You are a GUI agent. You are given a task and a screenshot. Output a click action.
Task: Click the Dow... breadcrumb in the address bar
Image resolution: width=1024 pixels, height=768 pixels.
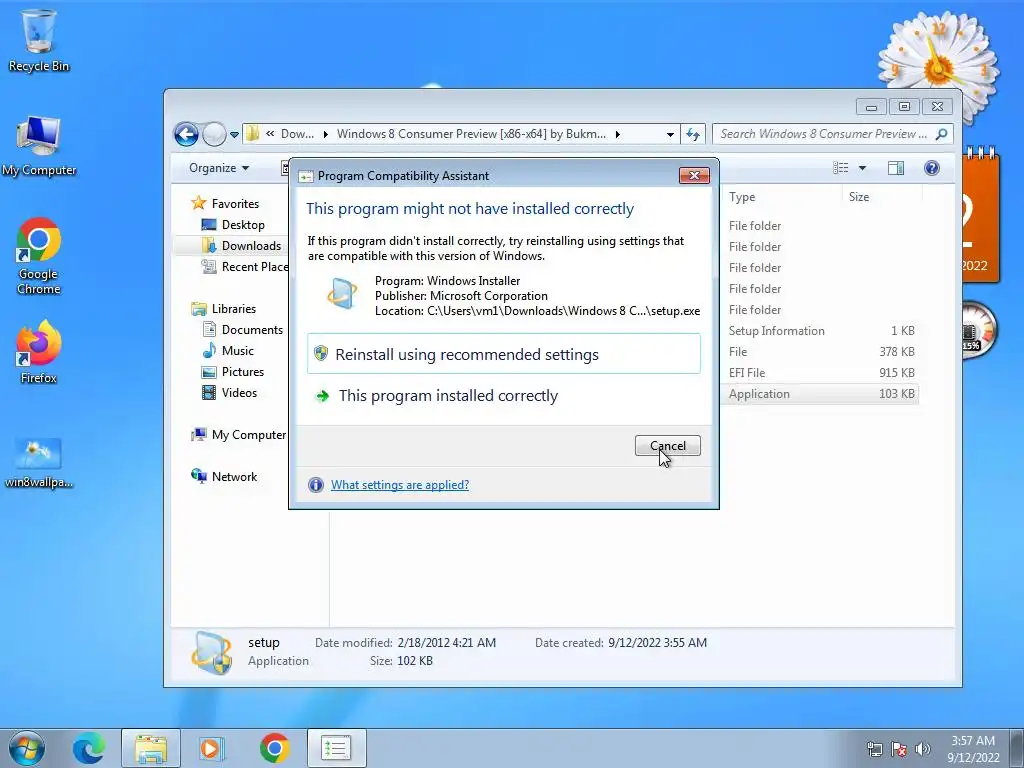click(x=297, y=134)
